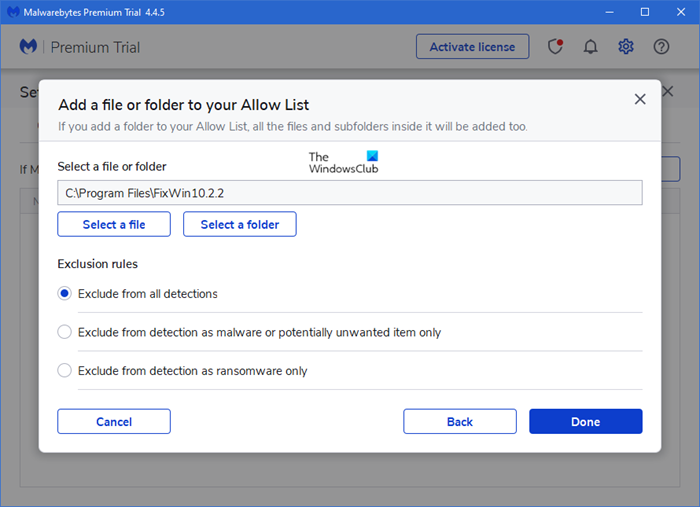Click the Activate license button
The width and height of the screenshot is (700, 507).
pyautogui.click(x=472, y=47)
